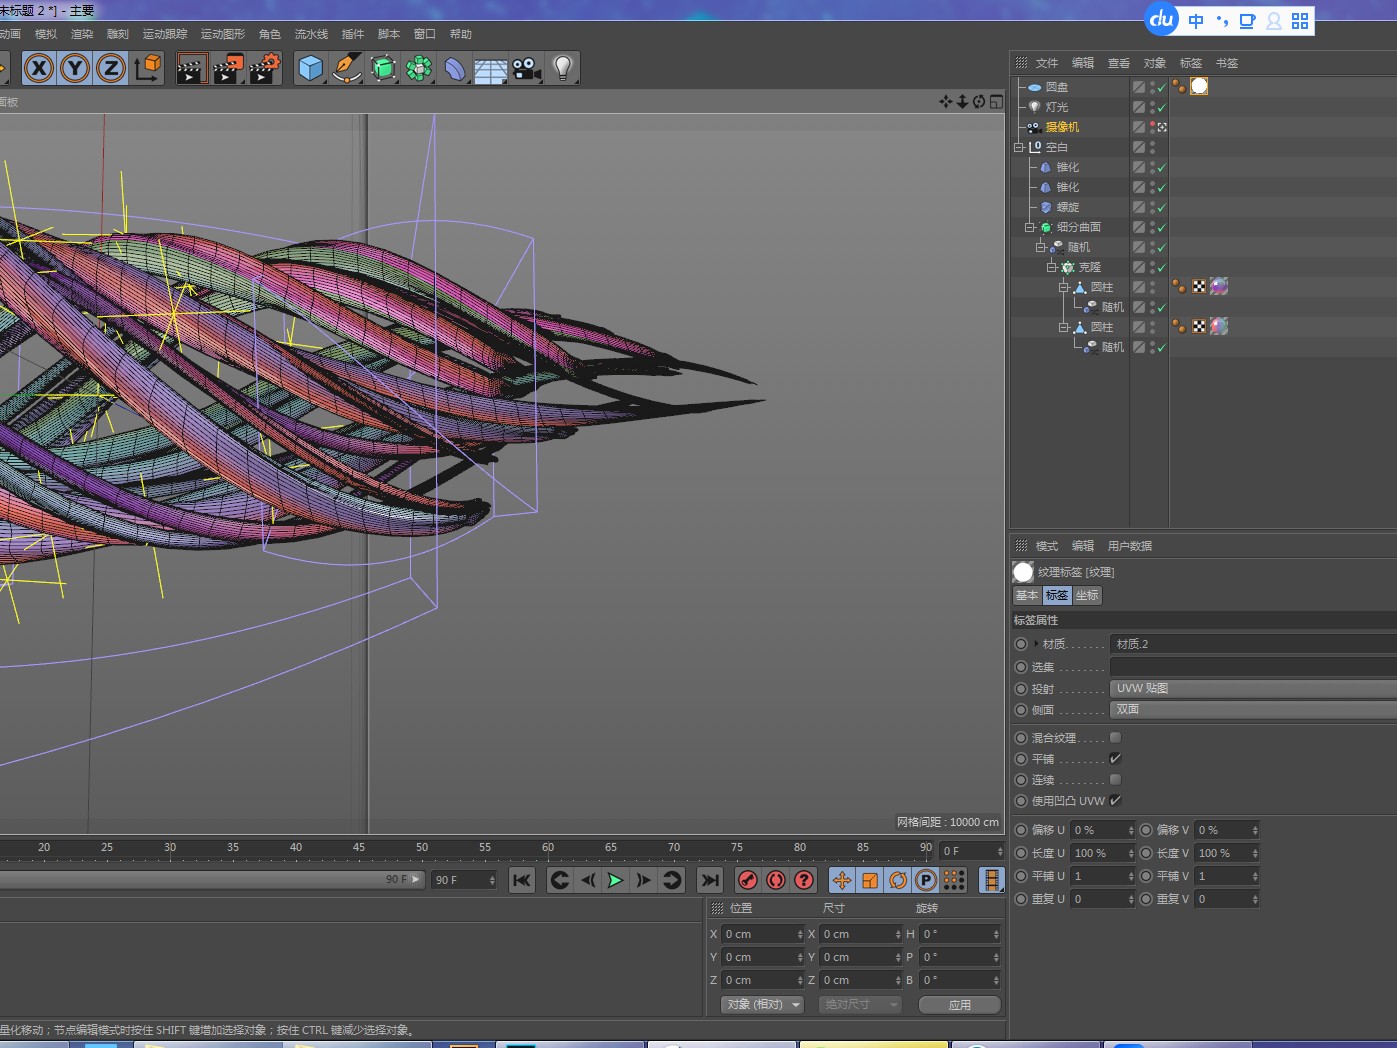Collapse the 细分曲面 object branch
The height and width of the screenshot is (1048, 1397).
tap(1028, 227)
